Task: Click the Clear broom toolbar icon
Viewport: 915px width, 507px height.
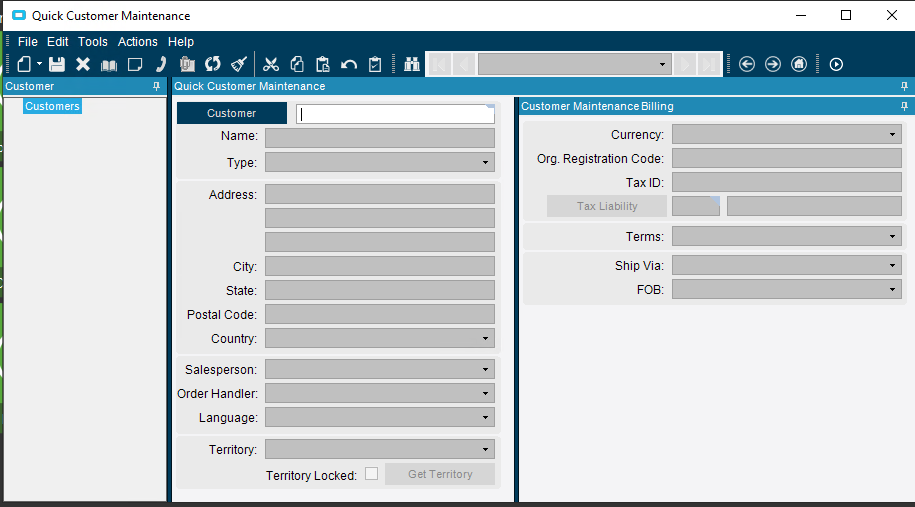Action: [239, 64]
